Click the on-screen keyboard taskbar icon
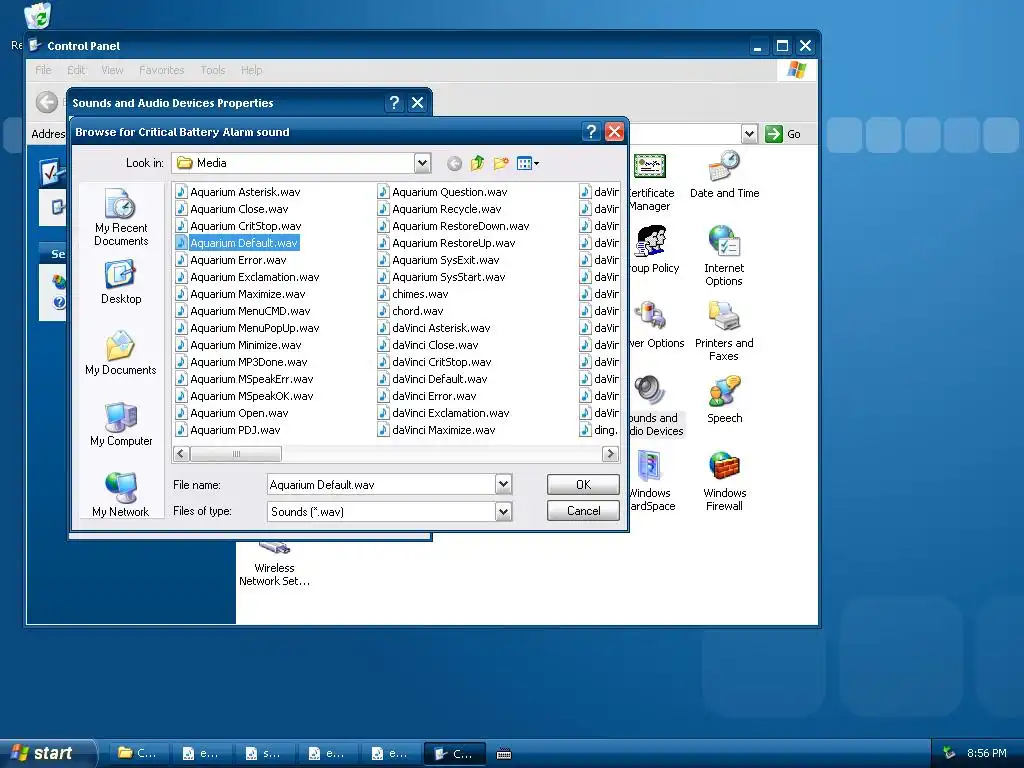Screen dimensions: 1024x768 (x=504, y=754)
